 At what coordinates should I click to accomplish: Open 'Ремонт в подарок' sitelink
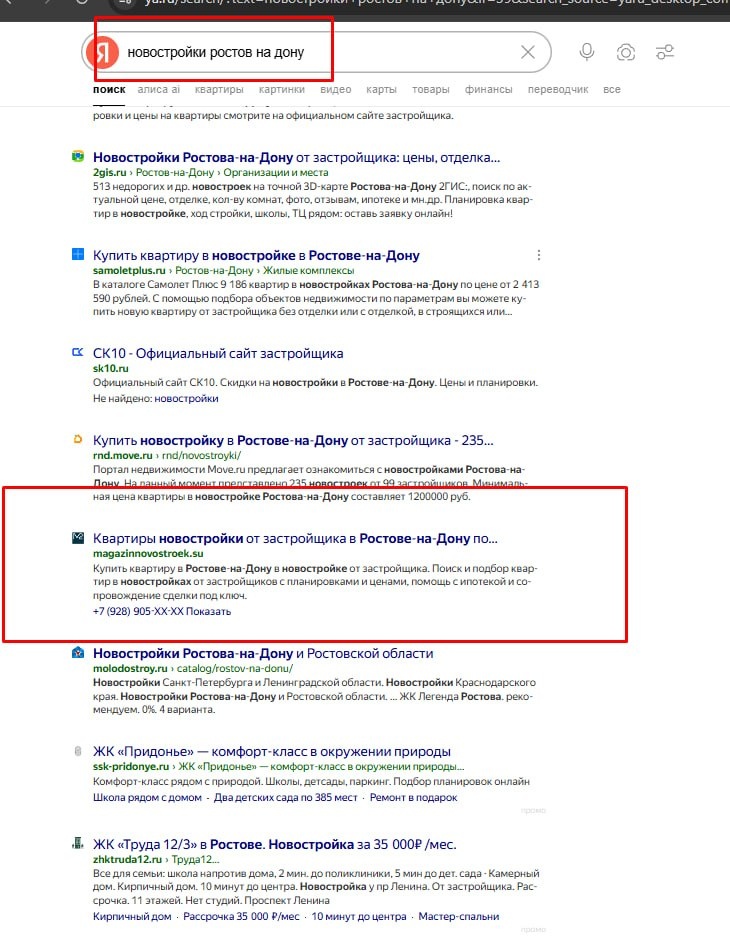(x=413, y=797)
